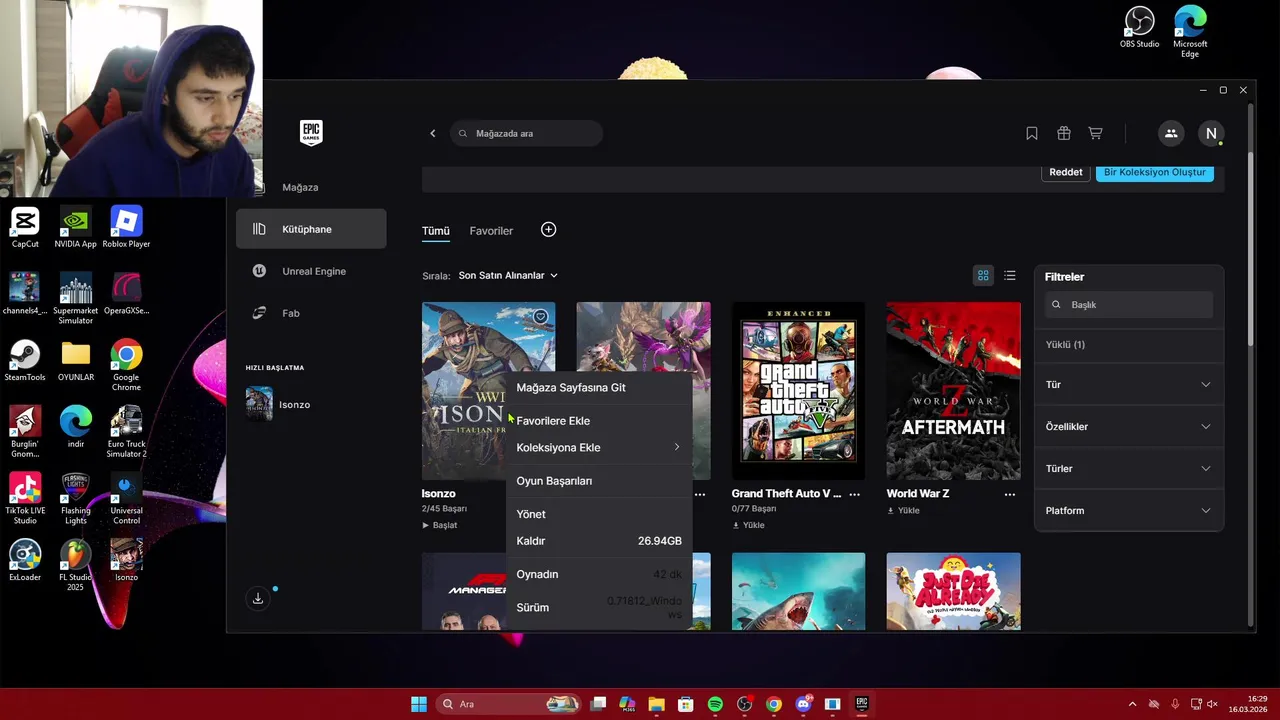Open Windows Start menu
Screen dimensions: 1280x720
pos(419,704)
